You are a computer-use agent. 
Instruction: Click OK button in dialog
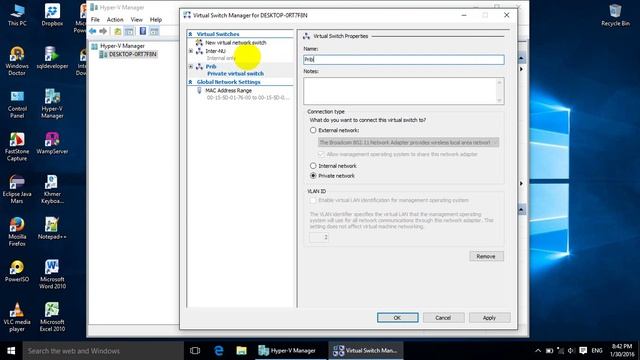point(398,318)
